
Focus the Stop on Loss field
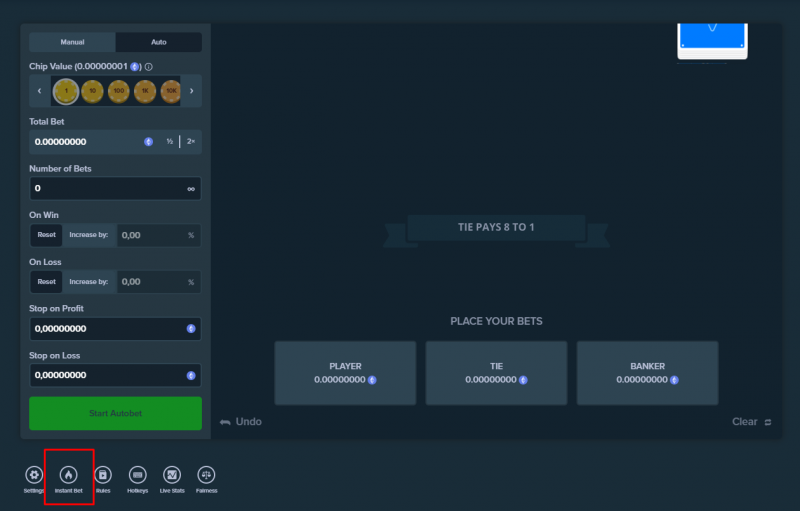115,375
